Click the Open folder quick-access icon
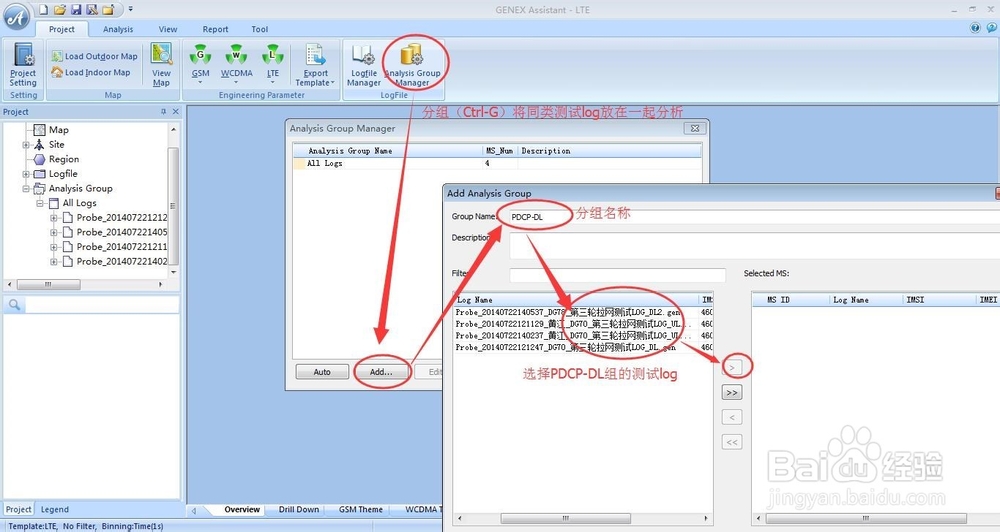Viewport: 1000px width, 532px height. point(60,9)
